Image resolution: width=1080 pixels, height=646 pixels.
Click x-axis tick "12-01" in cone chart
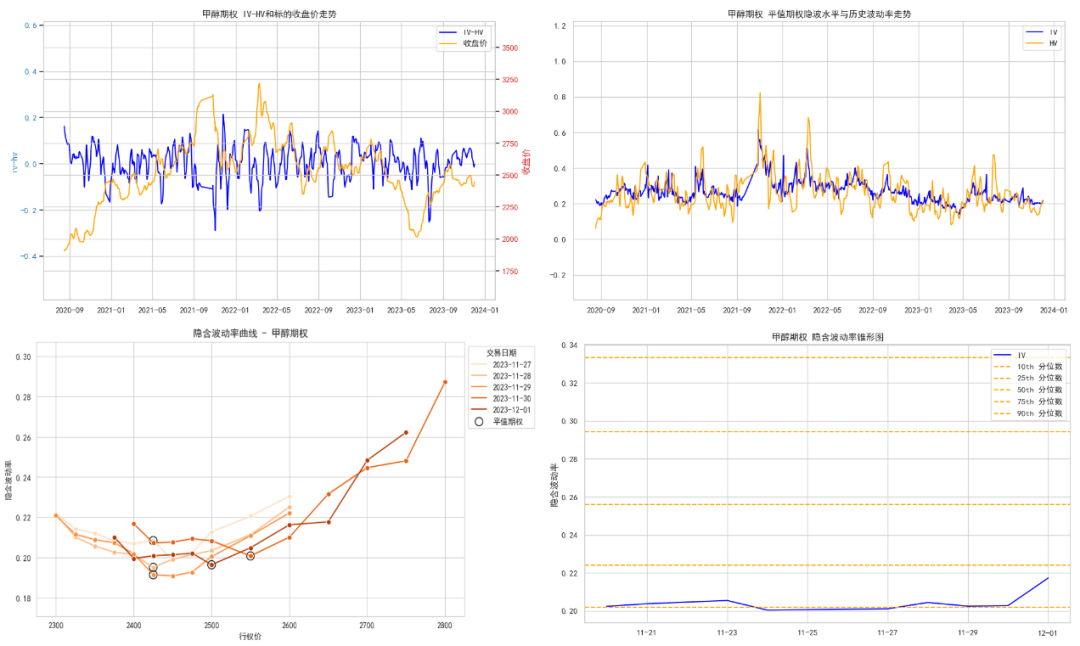(1048, 632)
